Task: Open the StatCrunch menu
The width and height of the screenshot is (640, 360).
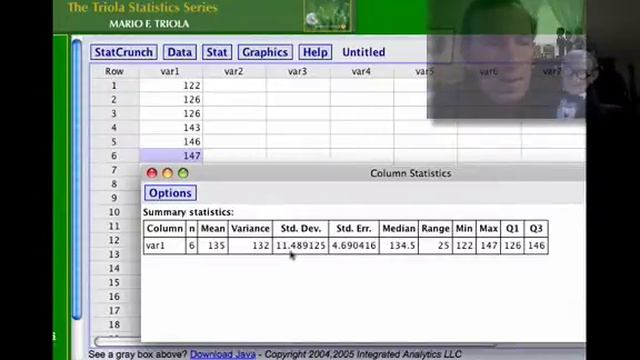Action: click(124, 52)
